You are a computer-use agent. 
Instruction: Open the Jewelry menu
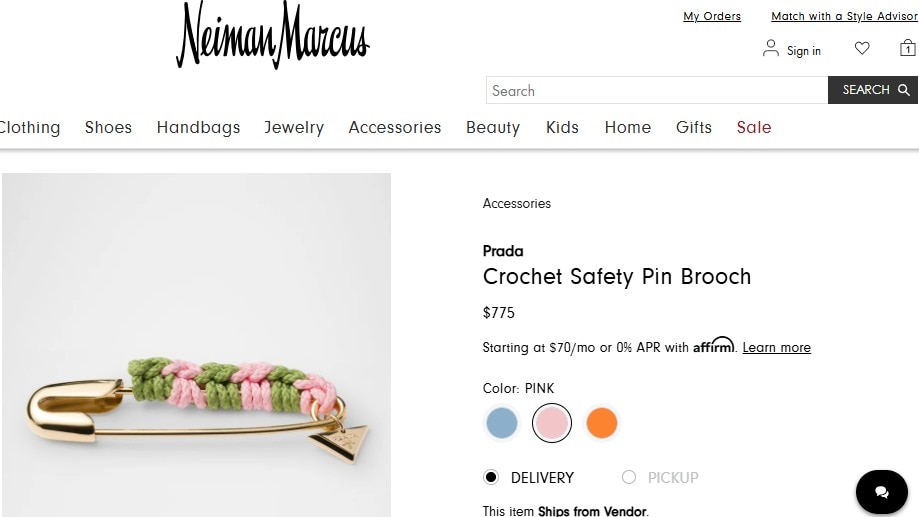coord(294,127)
